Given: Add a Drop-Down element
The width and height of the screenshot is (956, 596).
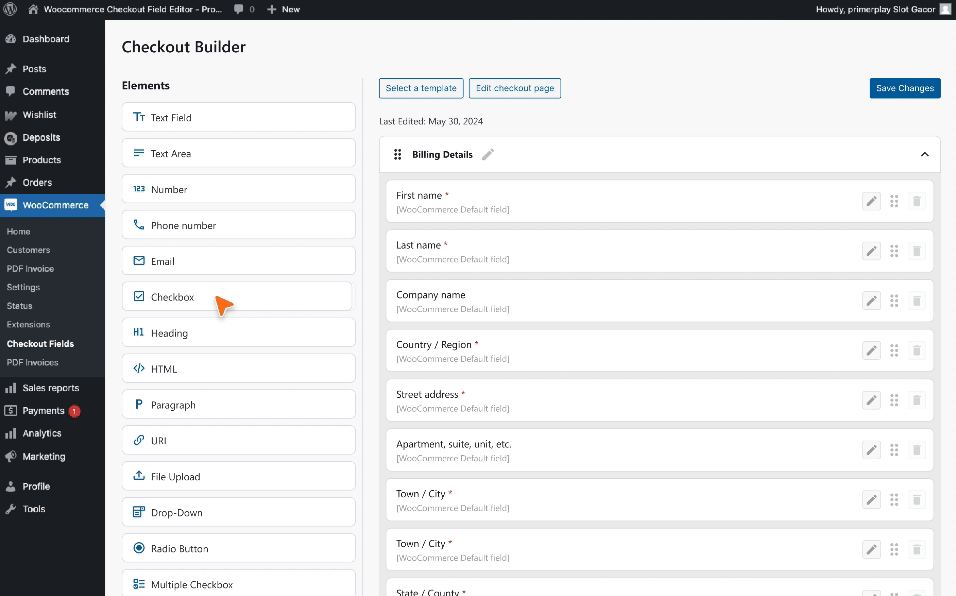Looking at the screenshot, I should coord(238,512).
